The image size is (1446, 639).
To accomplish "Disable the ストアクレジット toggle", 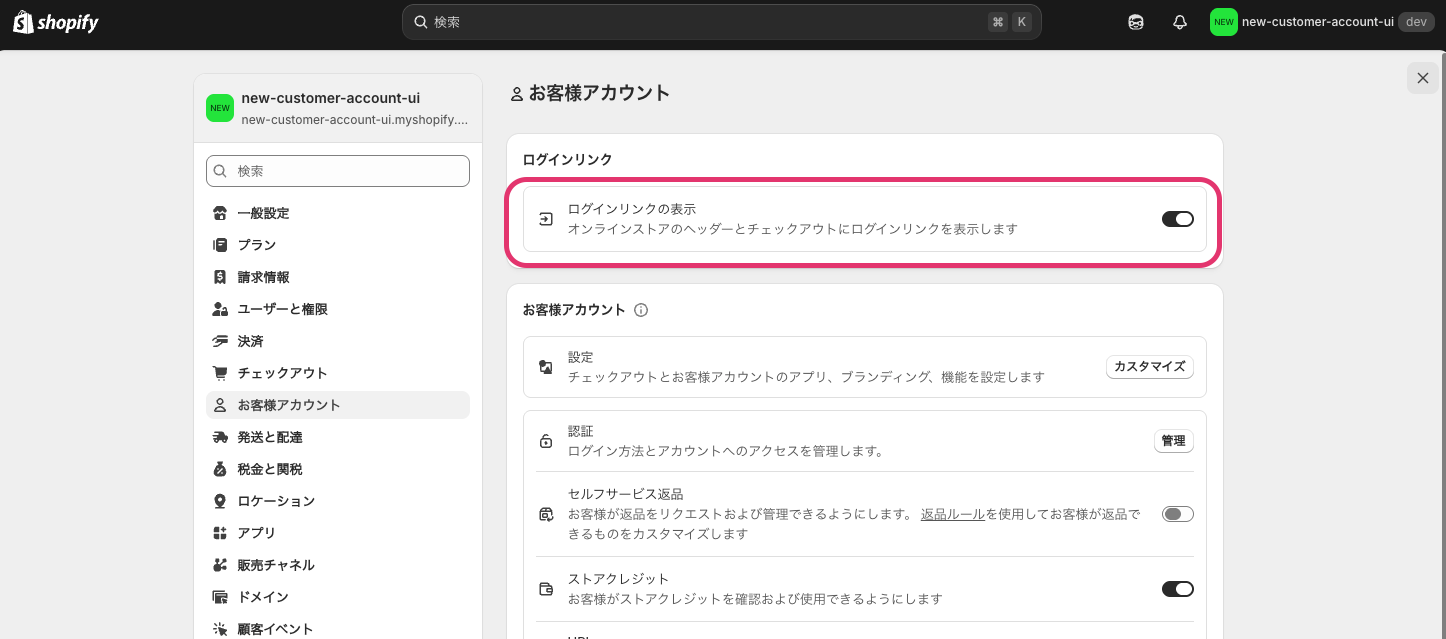I will [1178, 589].
